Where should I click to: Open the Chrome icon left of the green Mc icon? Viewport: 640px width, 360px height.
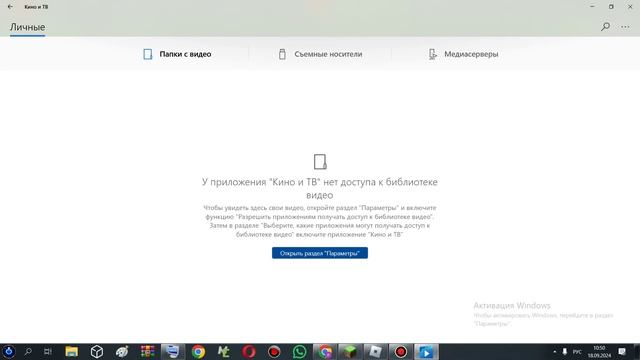click(x=198, y=351)
